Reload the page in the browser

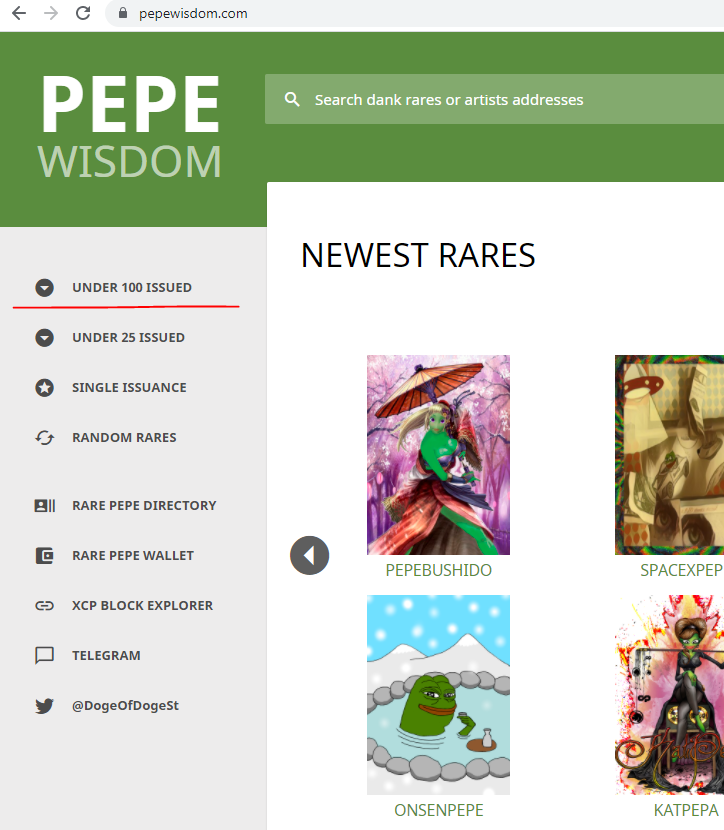point(83,13)
